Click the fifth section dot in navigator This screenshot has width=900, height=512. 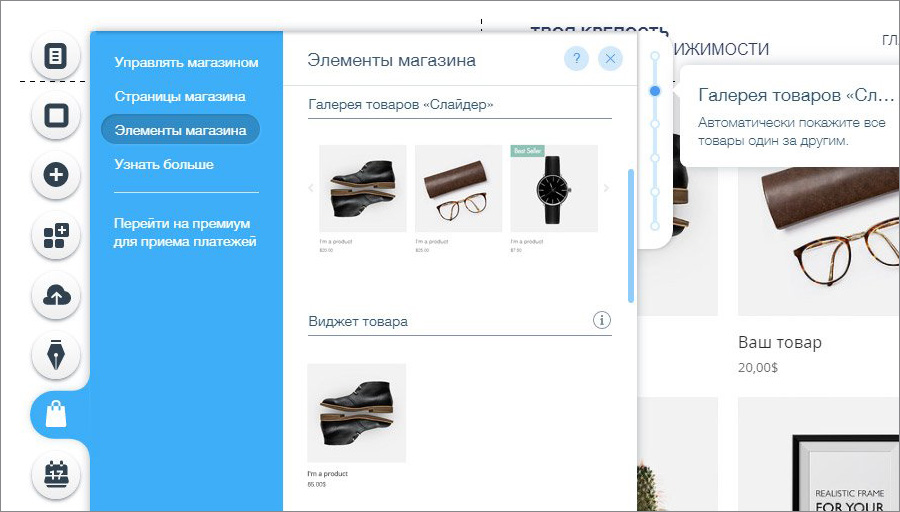(x=655, y=192)
